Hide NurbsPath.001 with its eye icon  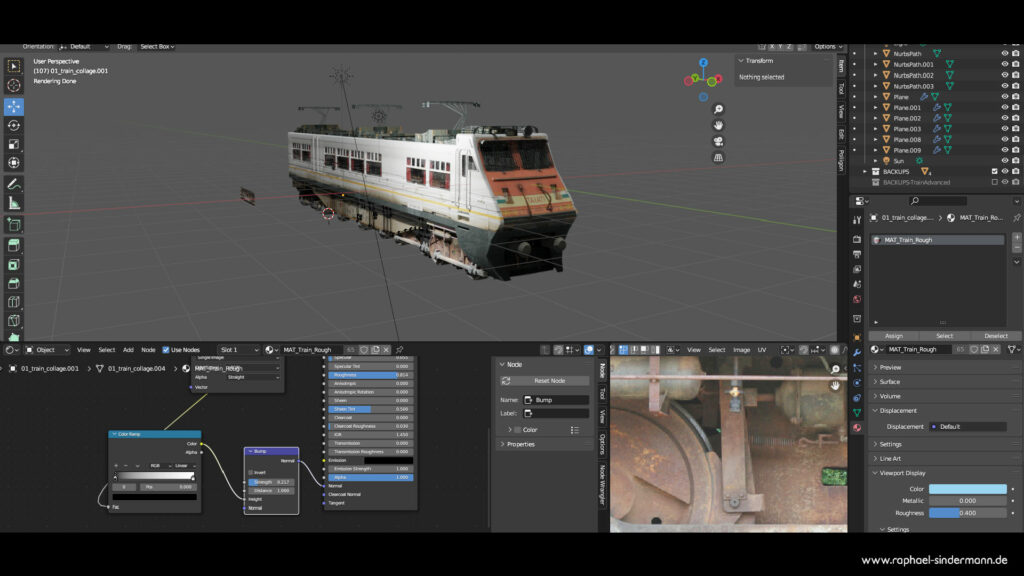click(1005, 65)
